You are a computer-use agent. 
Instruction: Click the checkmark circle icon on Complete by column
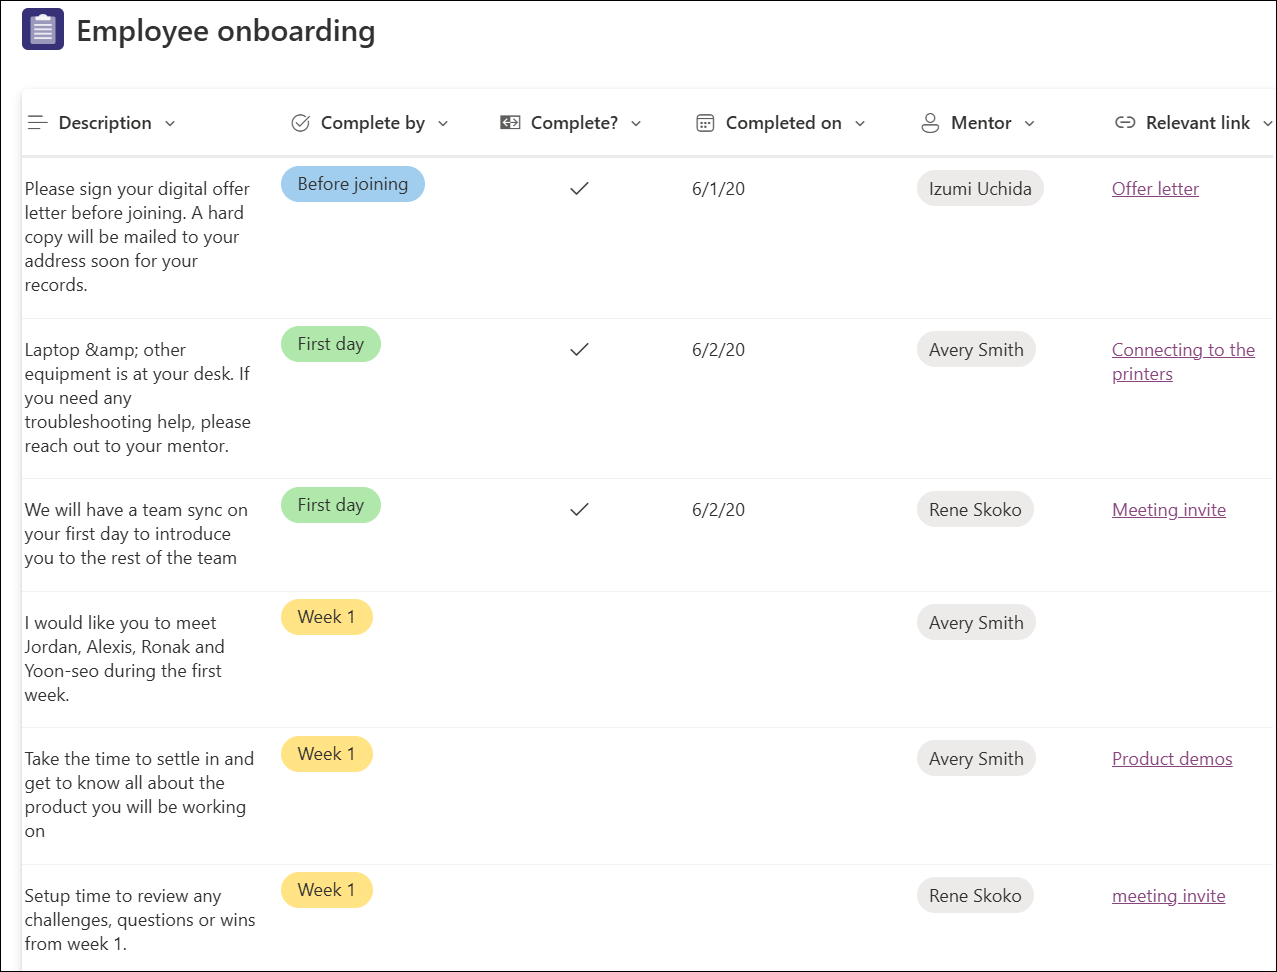click(x=299, y=122)
